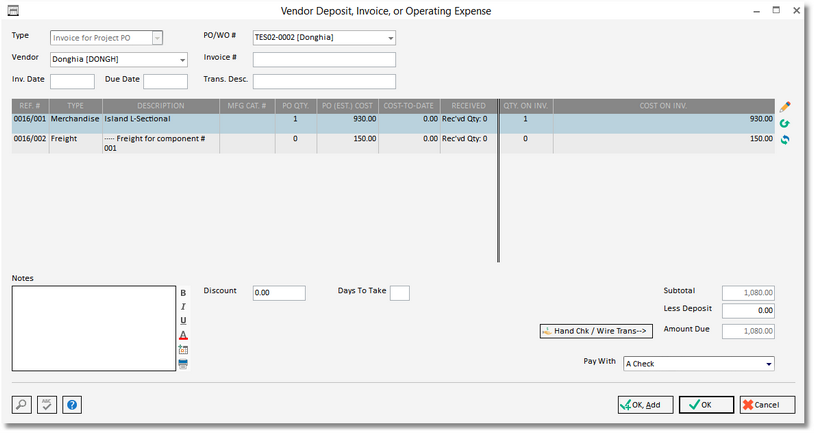This screenshot has width=814, height=433.
Task: Click Hand Chk / Wire Trans button
Action: tap(596, 331)
